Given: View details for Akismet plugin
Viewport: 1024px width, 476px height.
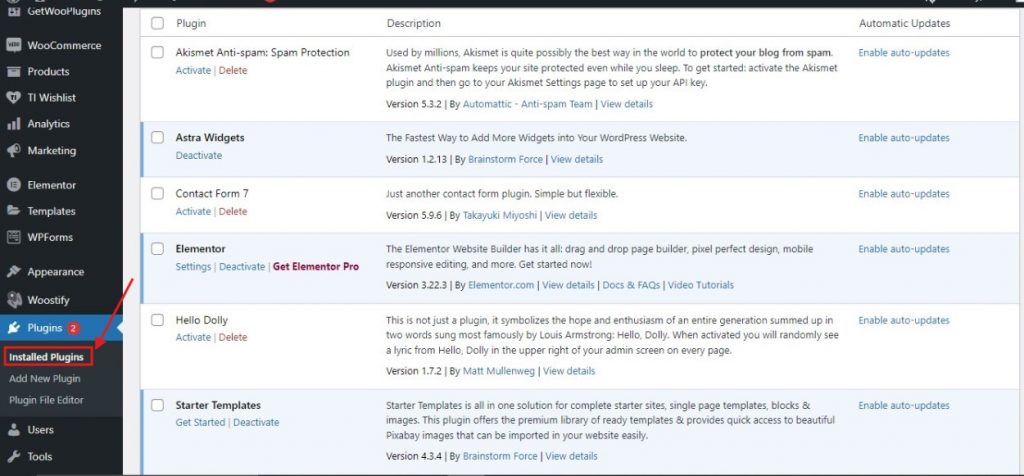Looking at the screenshot, I should (626, 104).
